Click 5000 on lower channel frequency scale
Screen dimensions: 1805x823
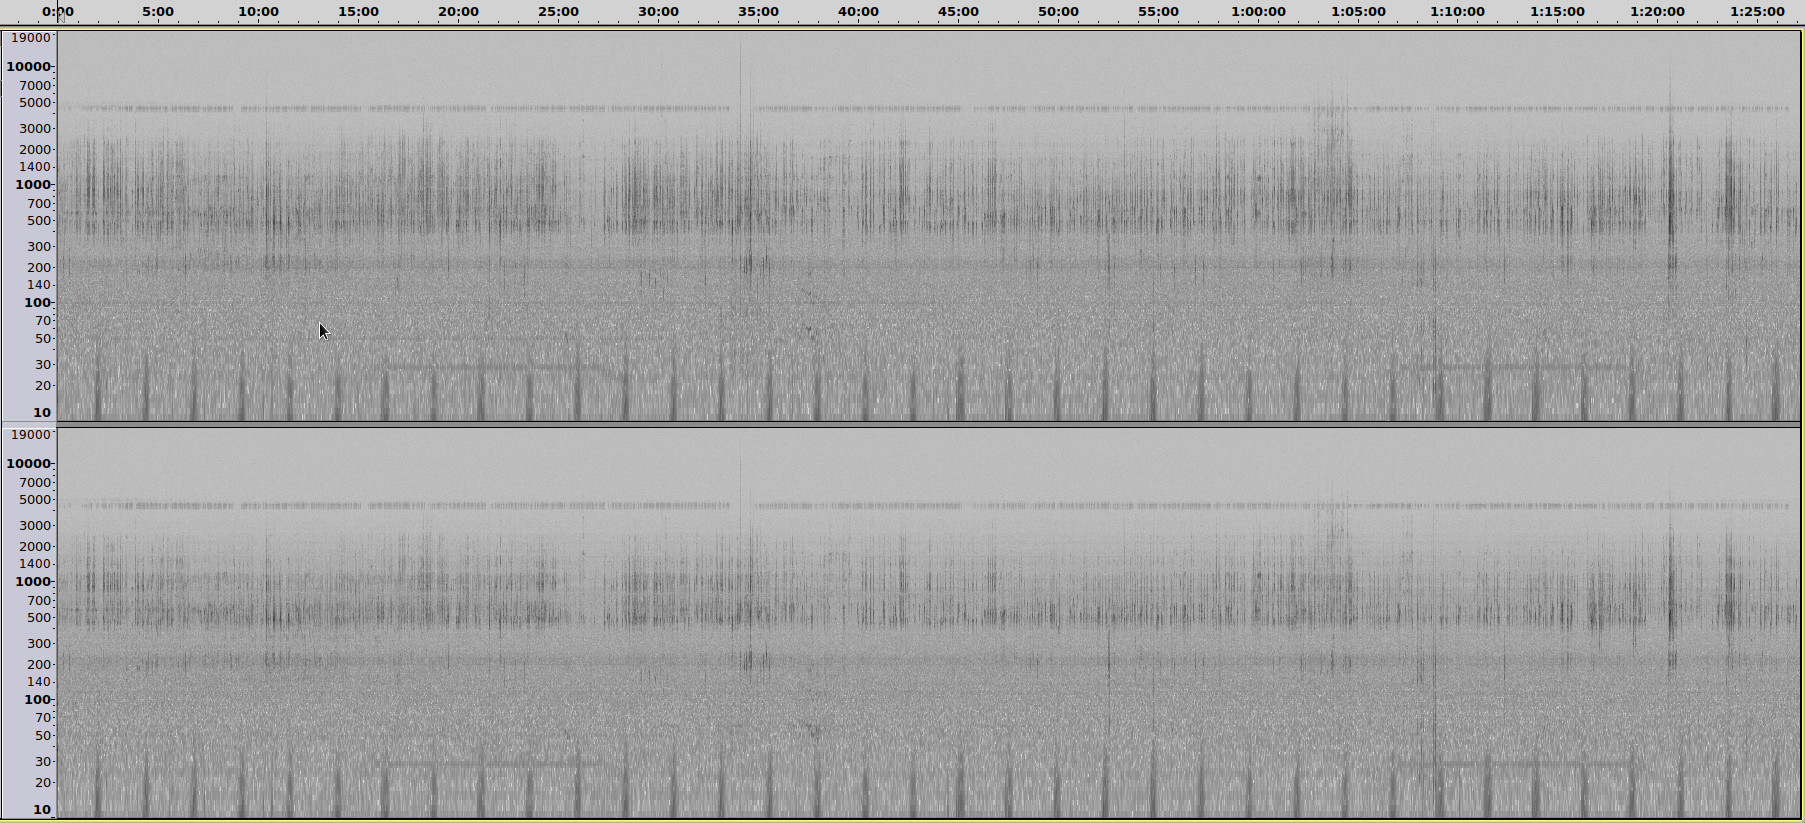34,500
